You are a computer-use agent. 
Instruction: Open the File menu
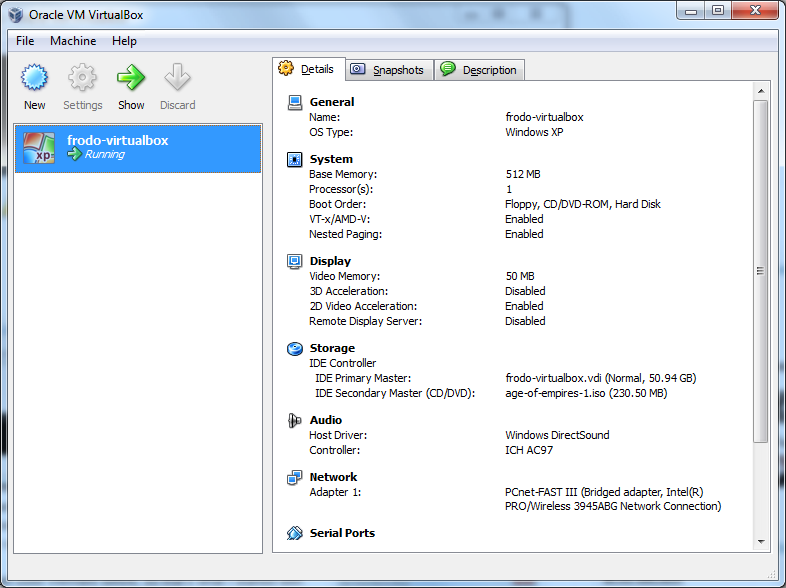point(25,41)
